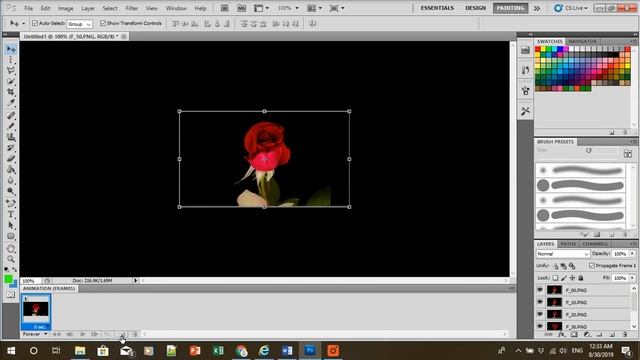This screenshot has height=360, width=640.
Task: Select the Zoom tool in toolbox
Action: [11, 259]
